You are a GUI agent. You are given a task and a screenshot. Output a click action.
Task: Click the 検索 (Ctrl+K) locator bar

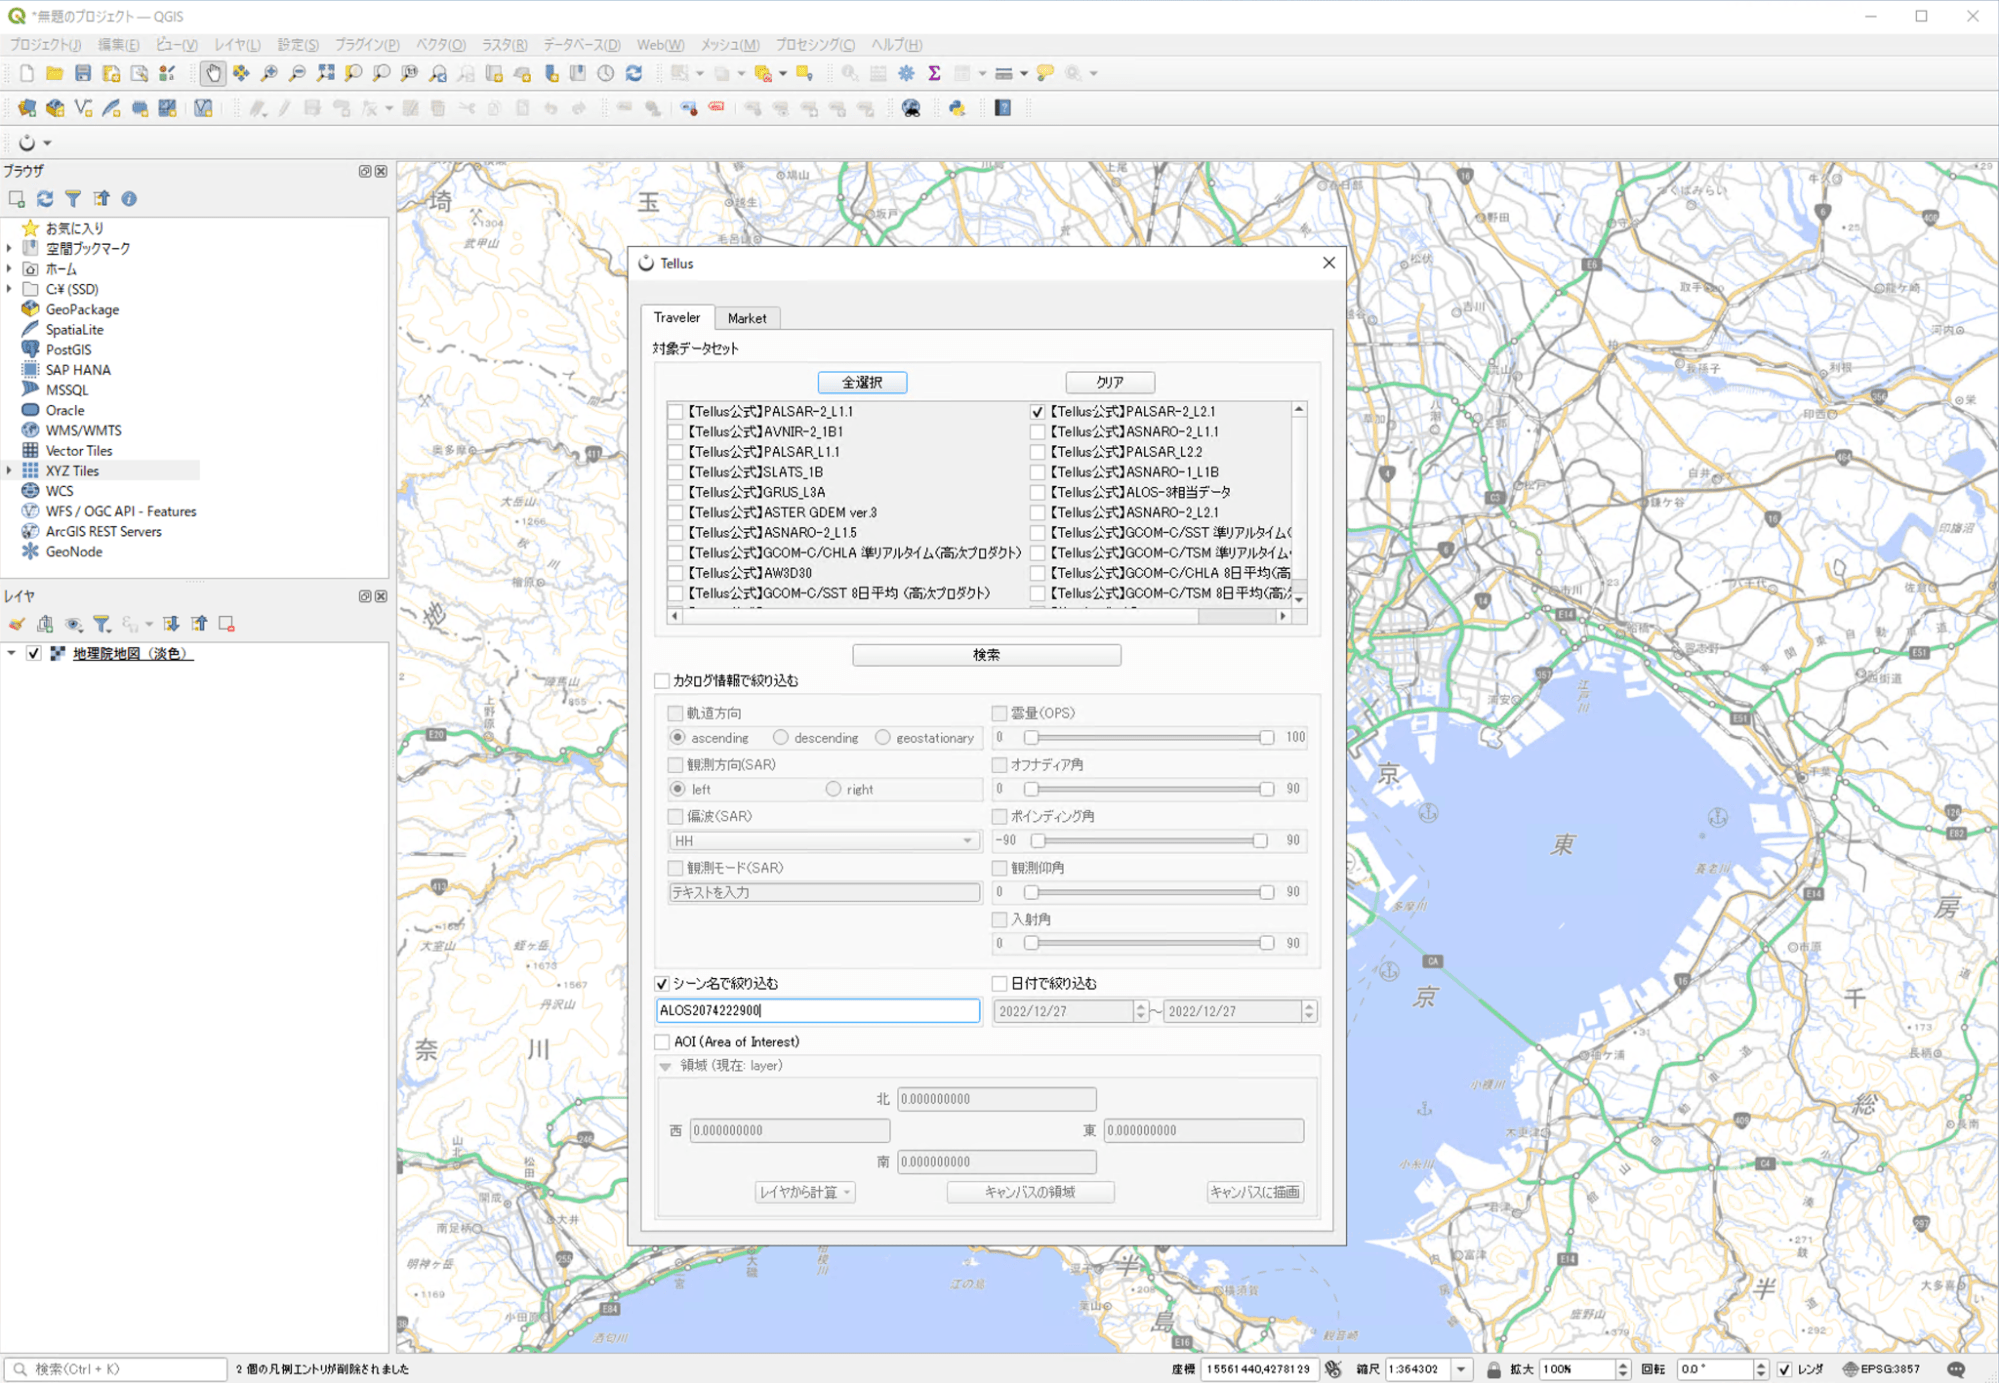pyautogui.click(x=116, y=1369)
